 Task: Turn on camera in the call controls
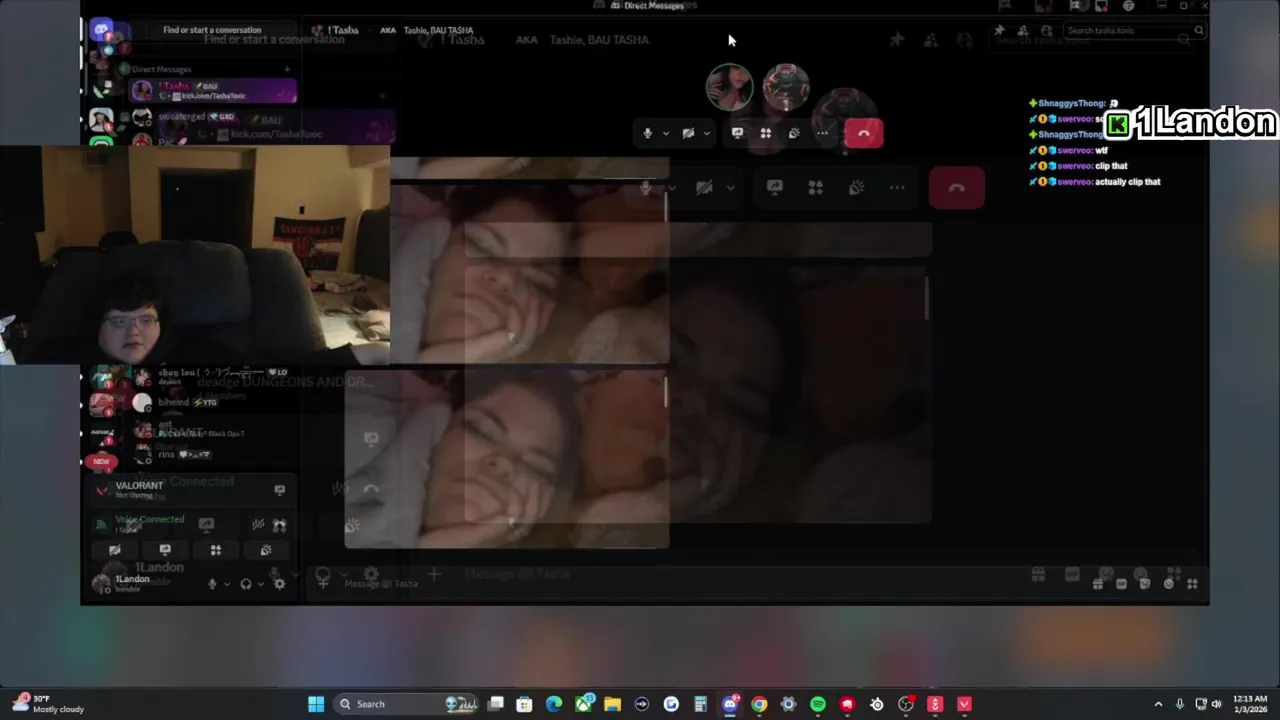(x=688, y=133)
